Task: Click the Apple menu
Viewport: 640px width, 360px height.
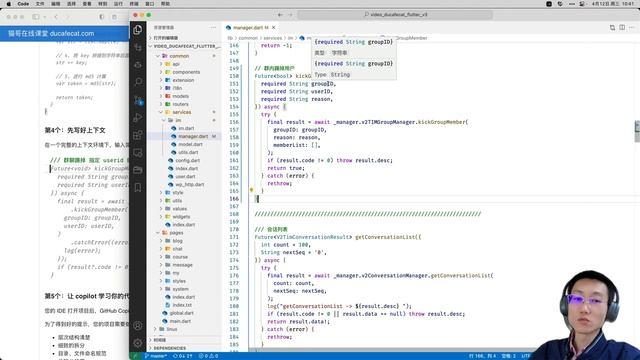Action: [x=8, y=4]
